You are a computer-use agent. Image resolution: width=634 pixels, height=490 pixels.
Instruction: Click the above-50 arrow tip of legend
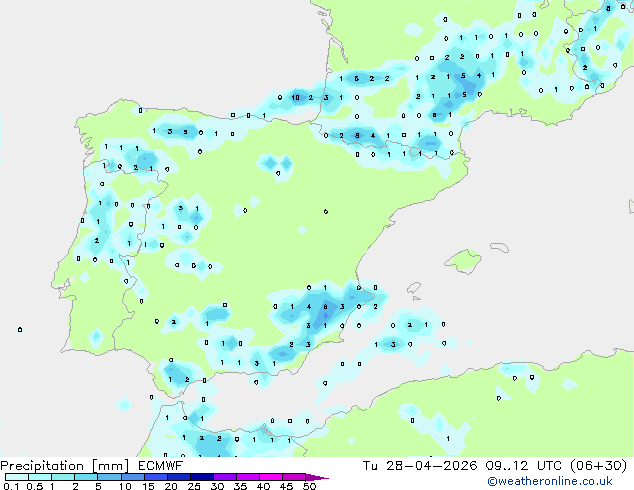[317, 477]
